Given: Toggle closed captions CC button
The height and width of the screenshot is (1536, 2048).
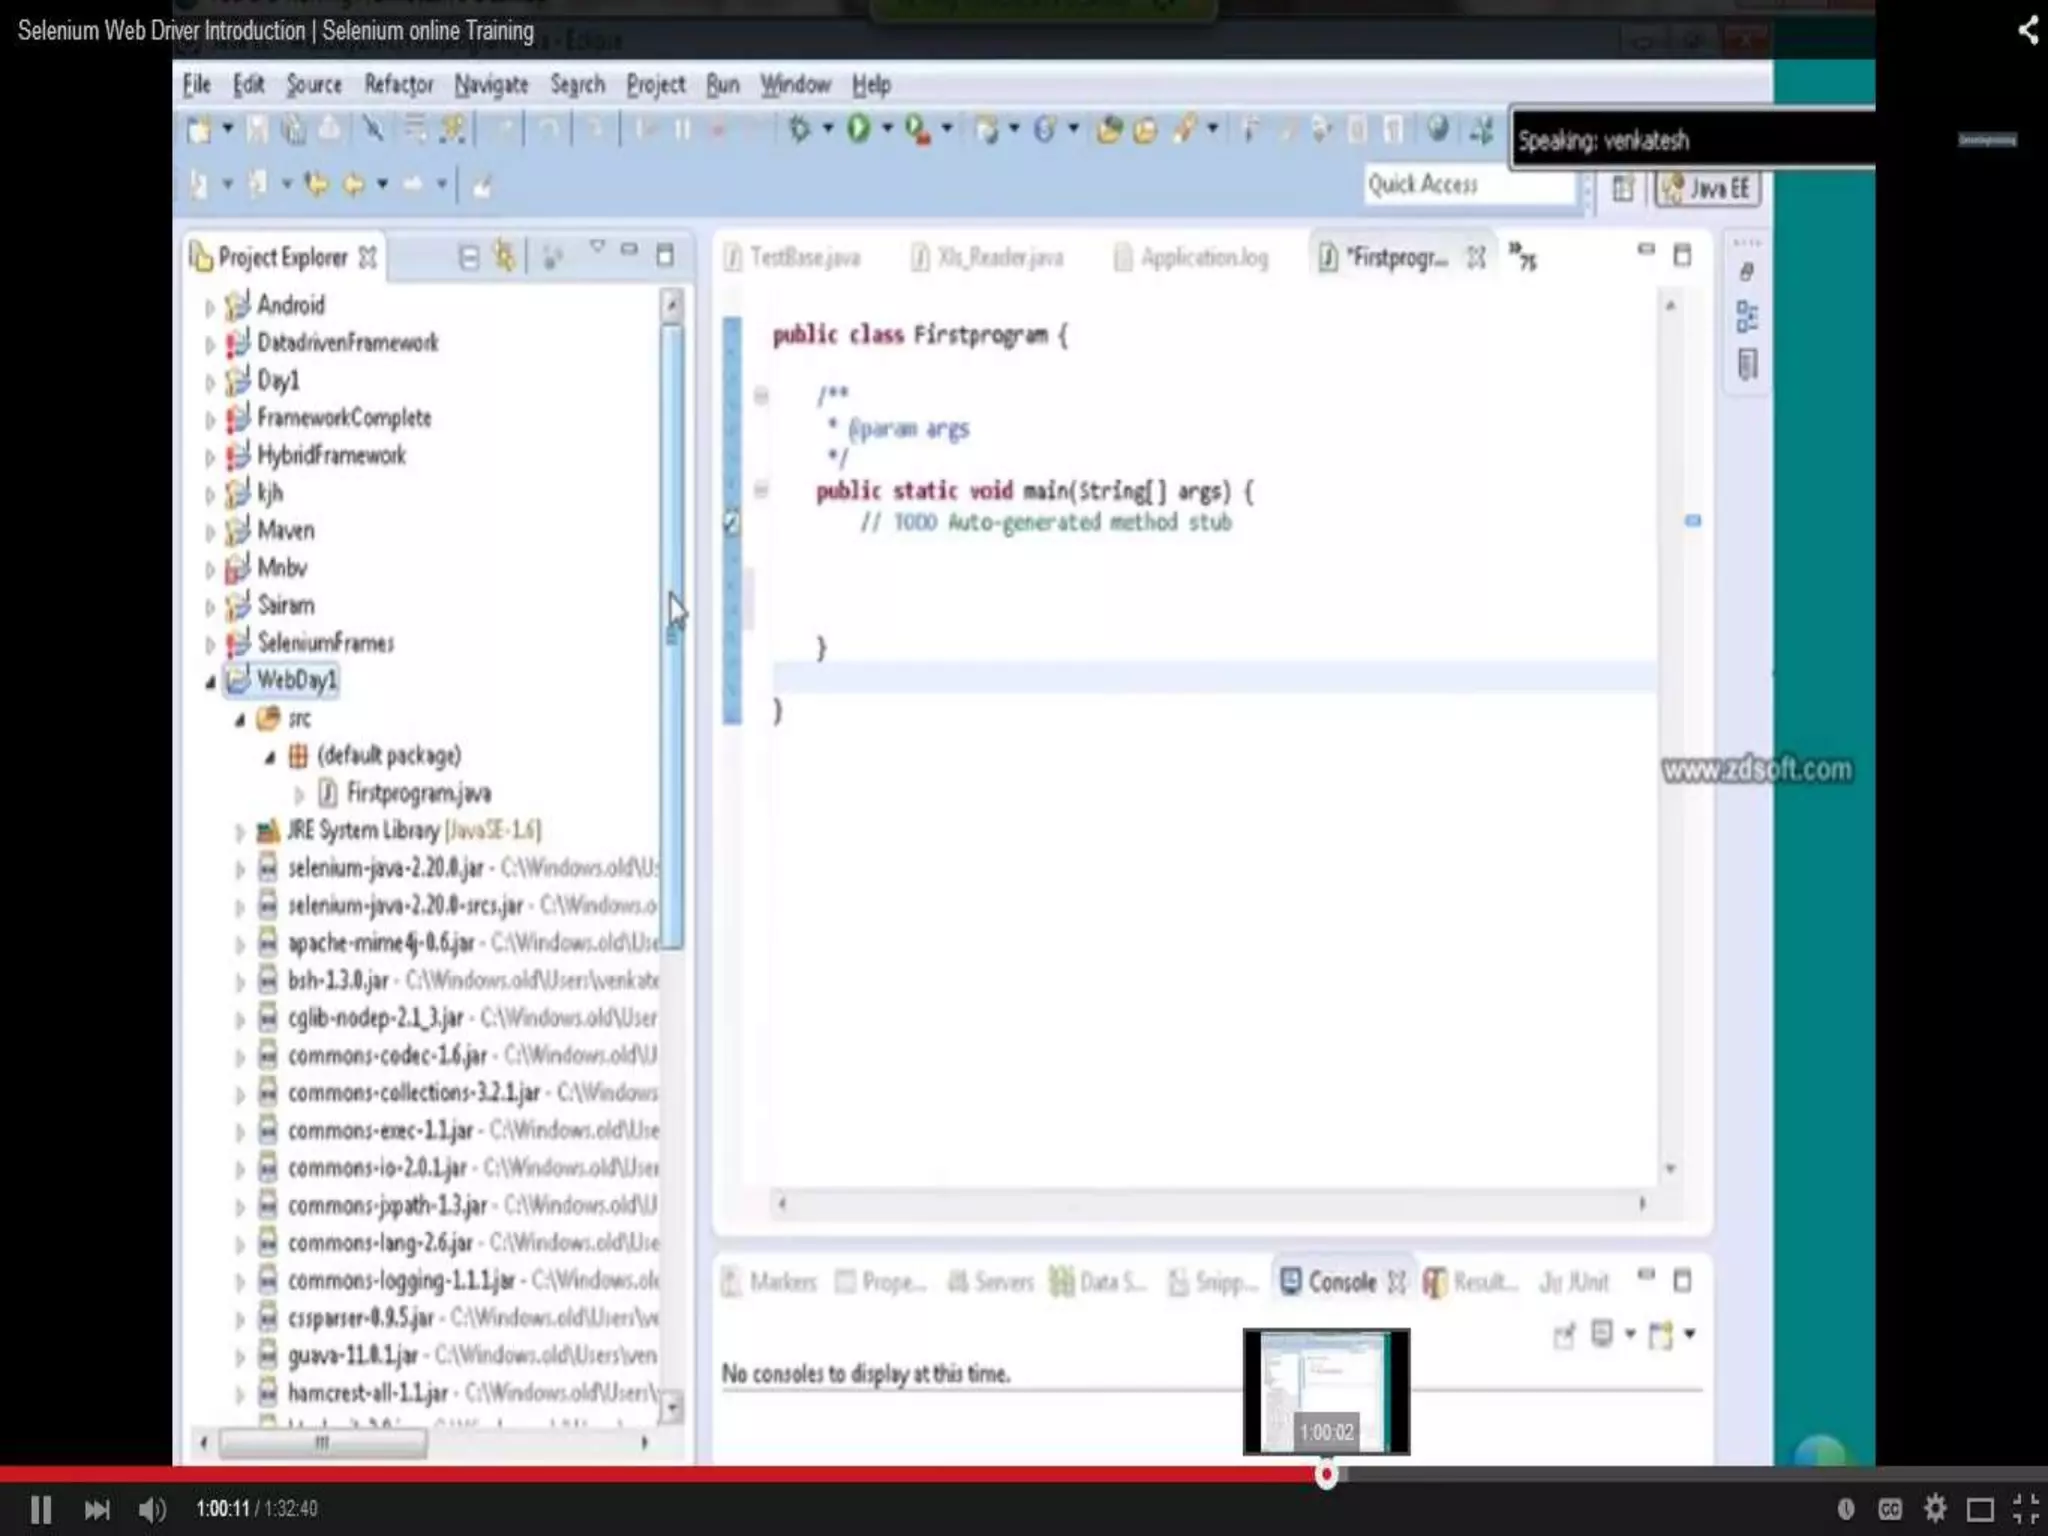Looking at the screenshot, I should point(1889,1509).
